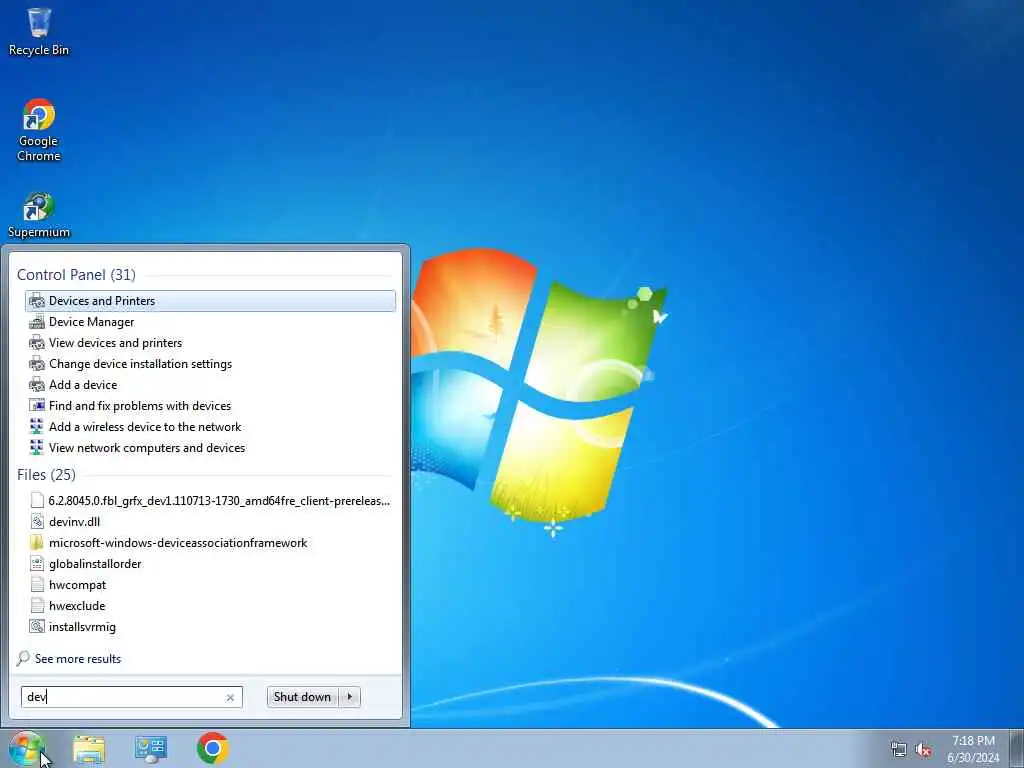Click the muted volume tray icon
Image resolution: width=1024 pixels, height=768 pixels.
(x=923, y=749)
